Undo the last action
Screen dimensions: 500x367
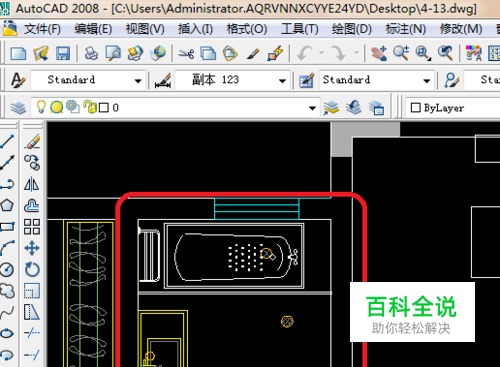pos(305,53)
